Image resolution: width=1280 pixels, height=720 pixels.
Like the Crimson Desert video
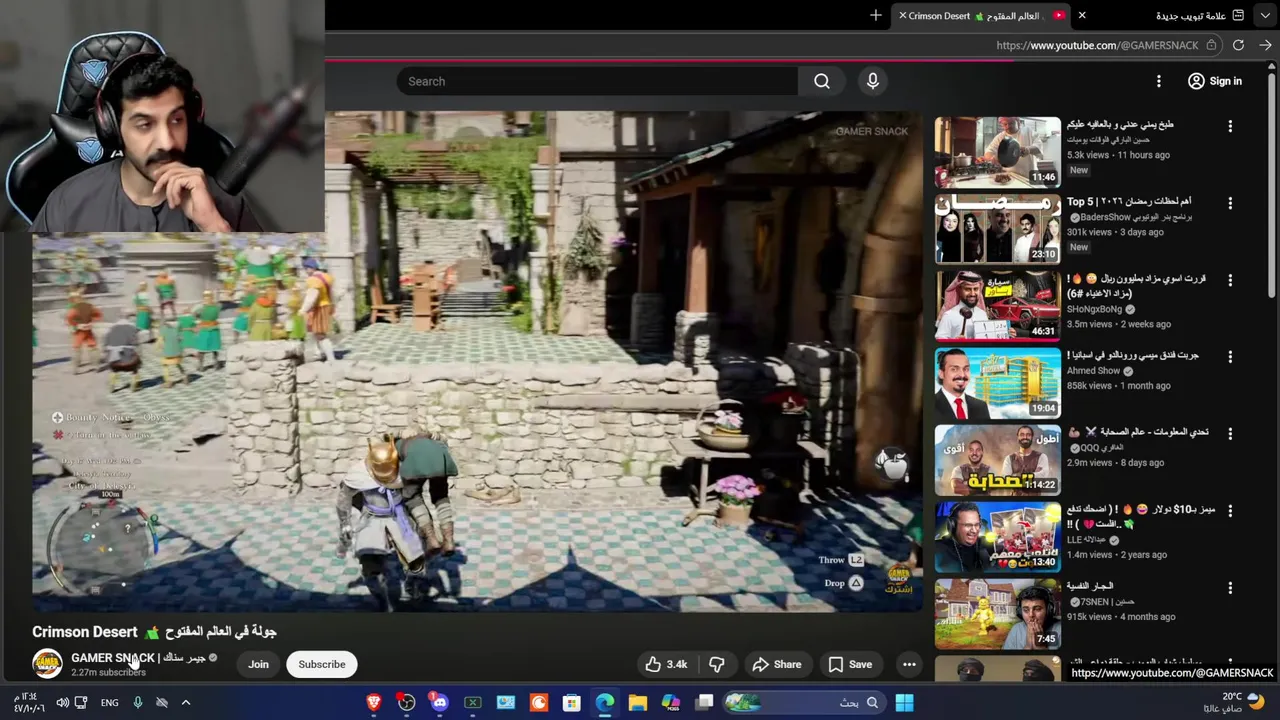pos(666,664)
